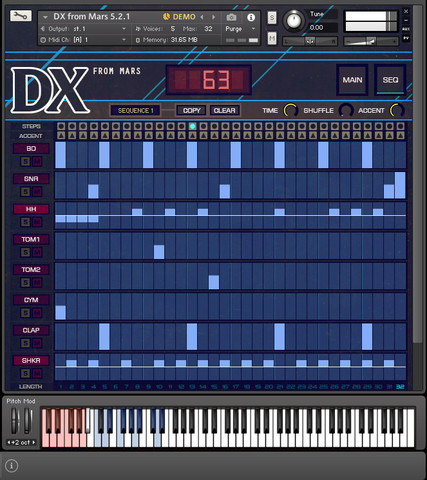The height and width of the screenshot is (480, 427).
Task: Click the BD first step bar
Action: click(60, 155)
